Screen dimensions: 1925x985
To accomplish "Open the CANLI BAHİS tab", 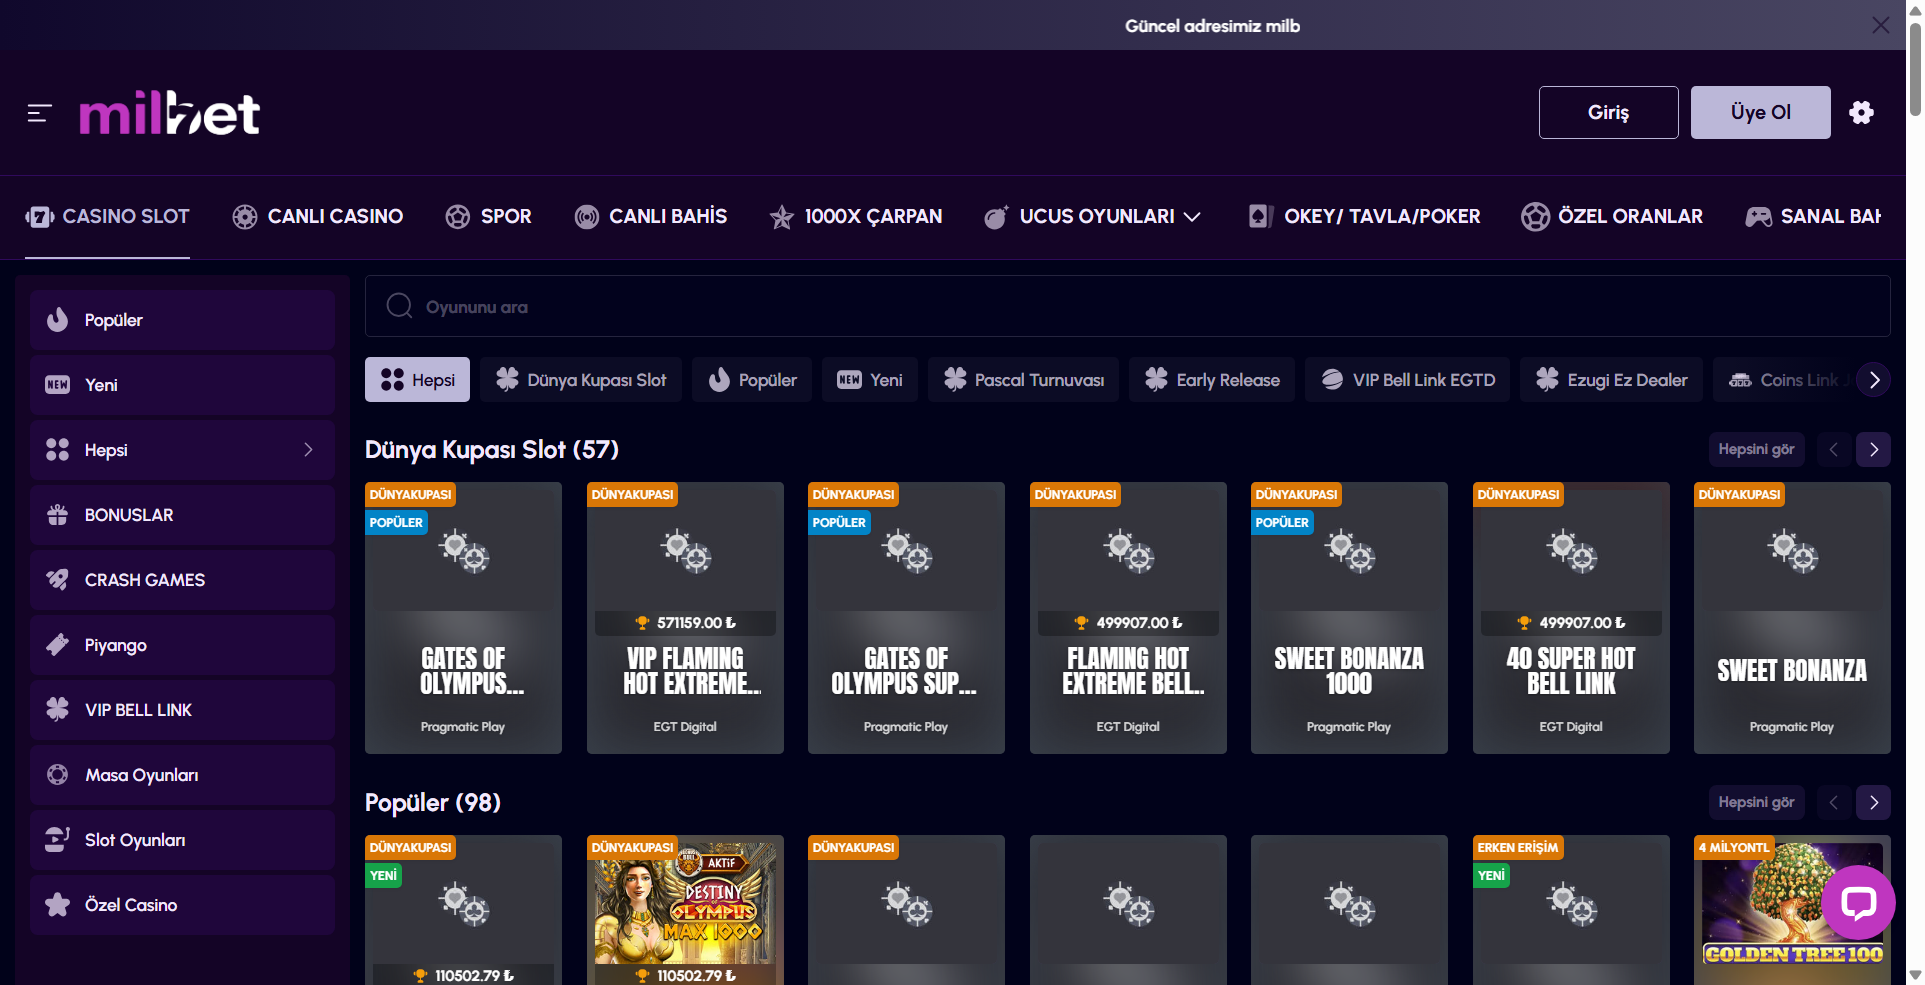I will point(651,217).
